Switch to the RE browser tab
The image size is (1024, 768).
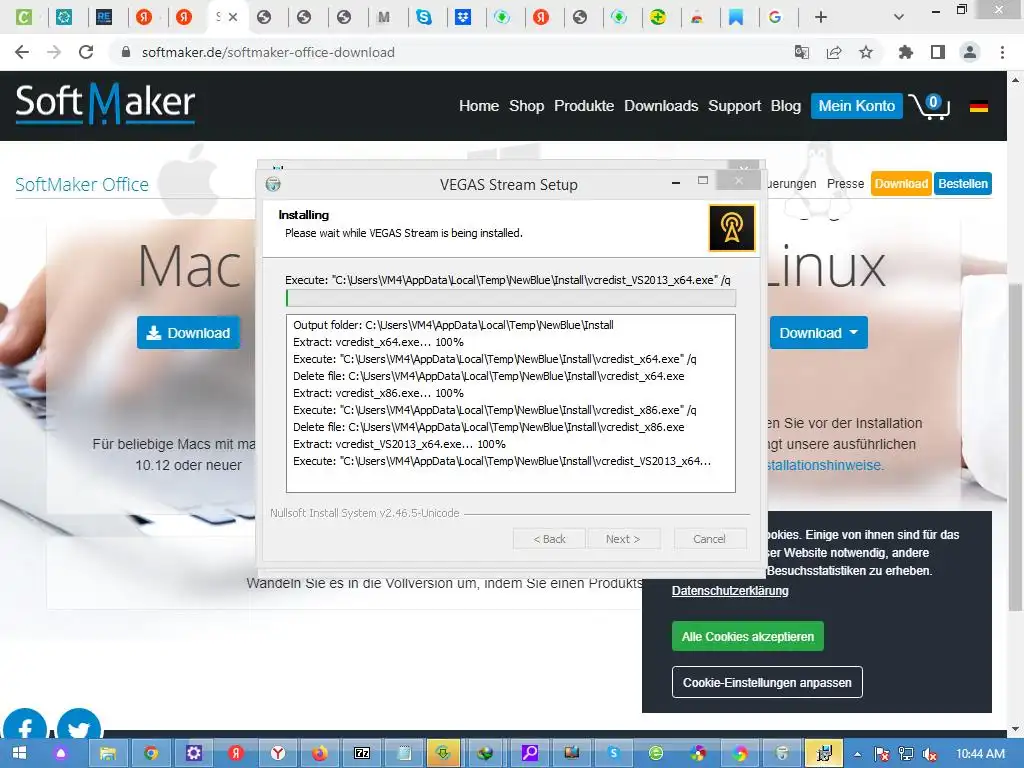pos(104,17)
